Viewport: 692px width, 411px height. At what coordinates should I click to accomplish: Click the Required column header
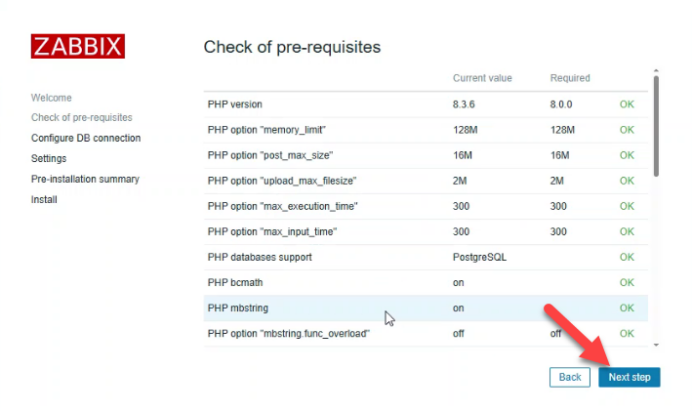coord(570,78)
